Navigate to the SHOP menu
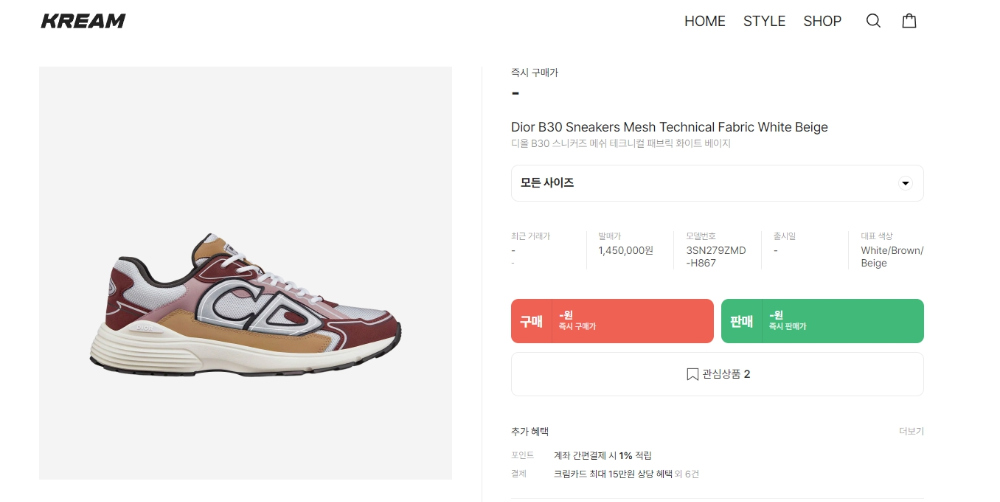1000x502 pixels. point(822,21)
